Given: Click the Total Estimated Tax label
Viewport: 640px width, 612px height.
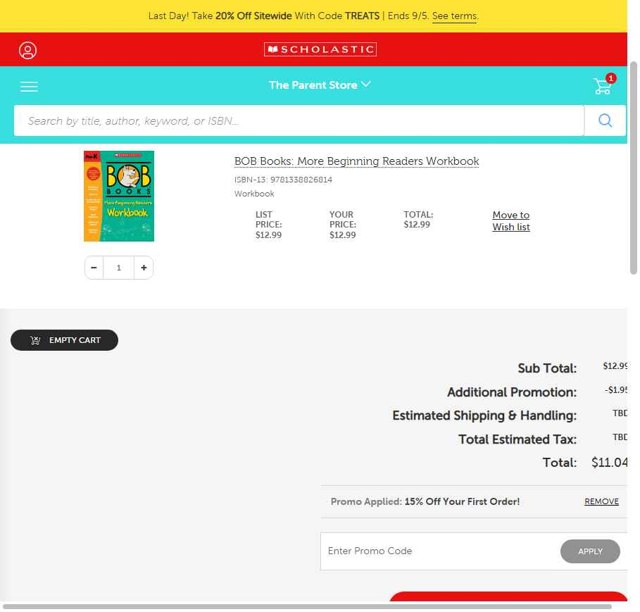Looking at the screenshot, I should (x=517, y=439).
